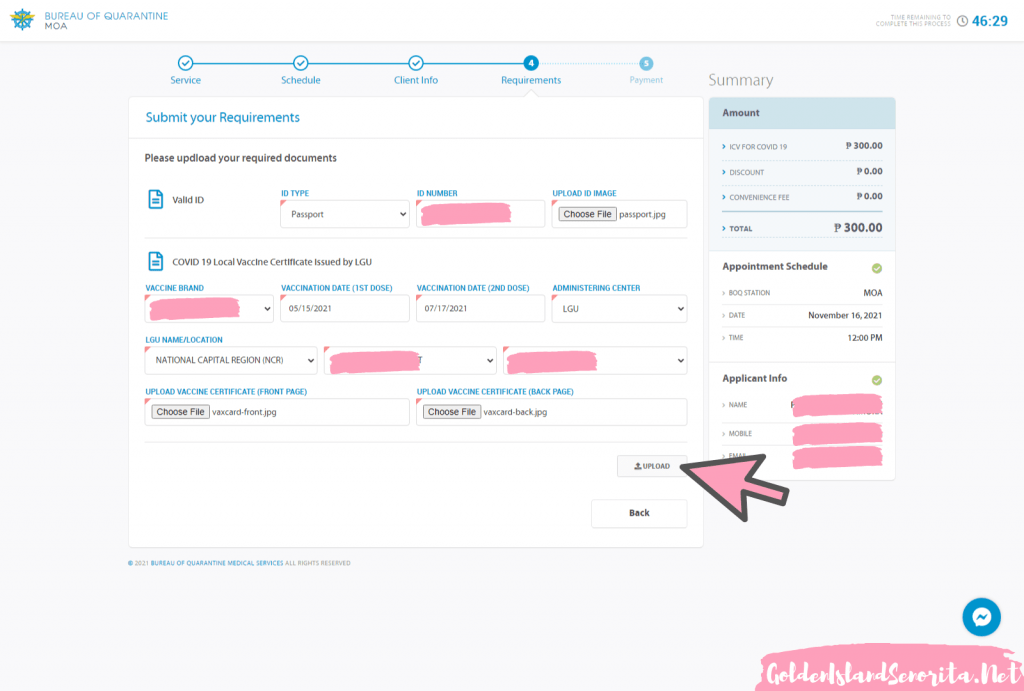
Task: Click the Bureau of Quarantine logo
Action: click(22, 20)
